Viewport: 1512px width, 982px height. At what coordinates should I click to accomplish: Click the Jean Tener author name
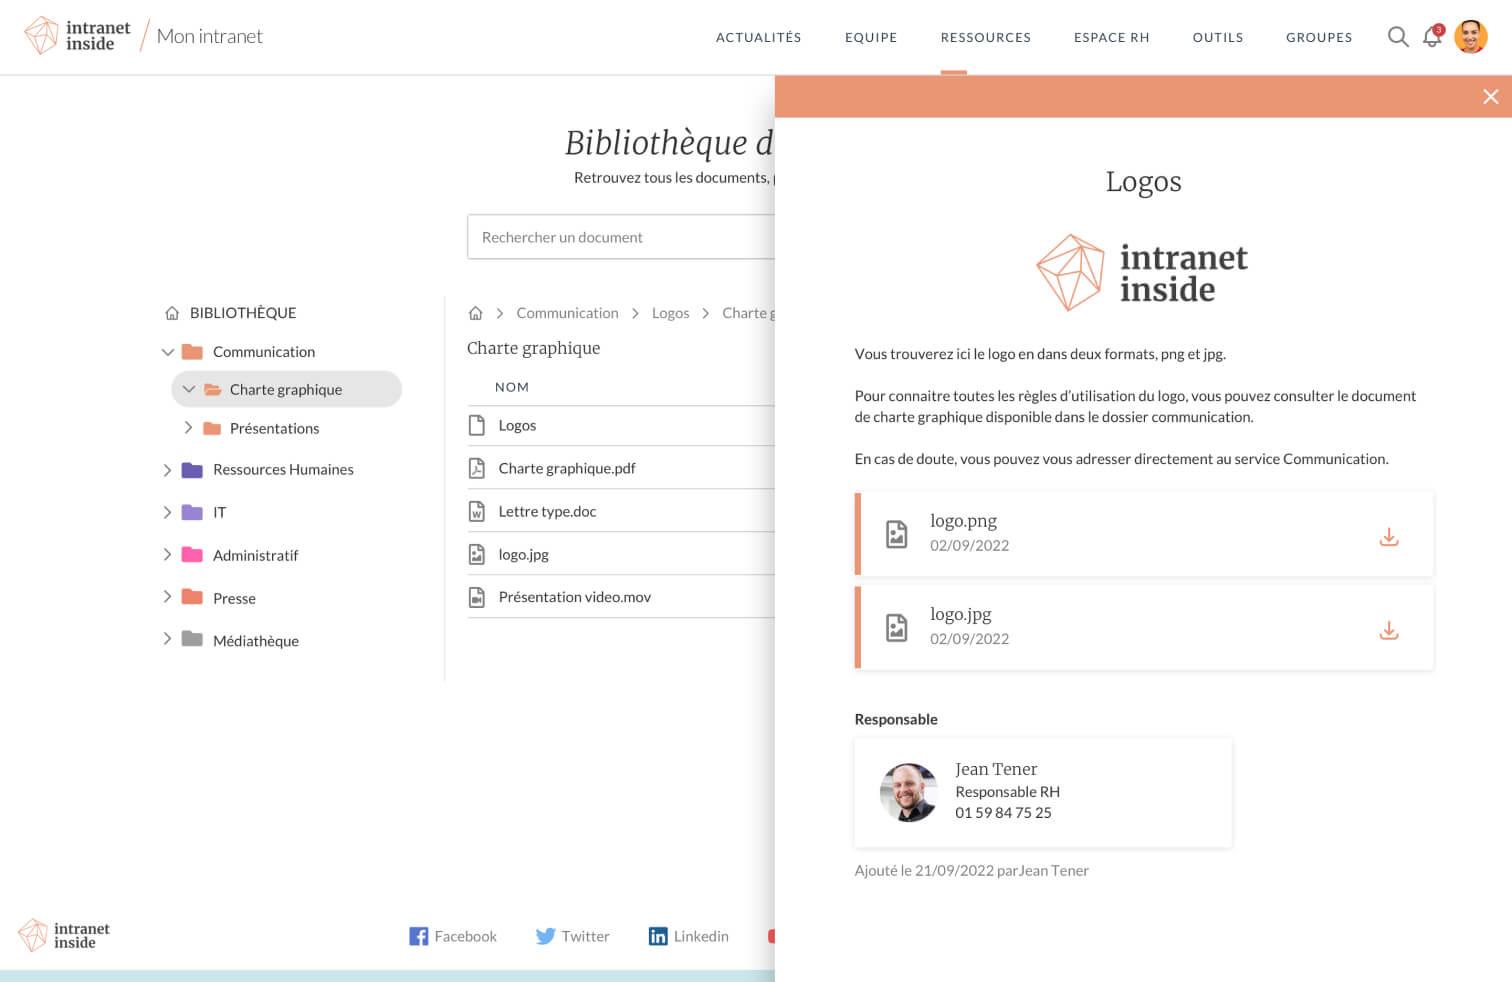(x=1054, y=871)
